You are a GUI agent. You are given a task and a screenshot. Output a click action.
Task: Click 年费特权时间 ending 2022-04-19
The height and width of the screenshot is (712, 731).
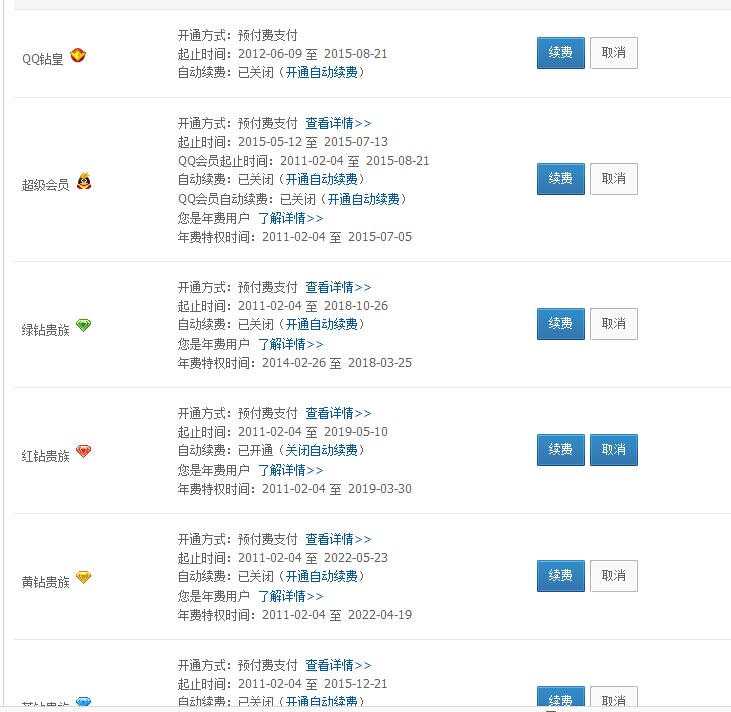(x=295, y=615)
